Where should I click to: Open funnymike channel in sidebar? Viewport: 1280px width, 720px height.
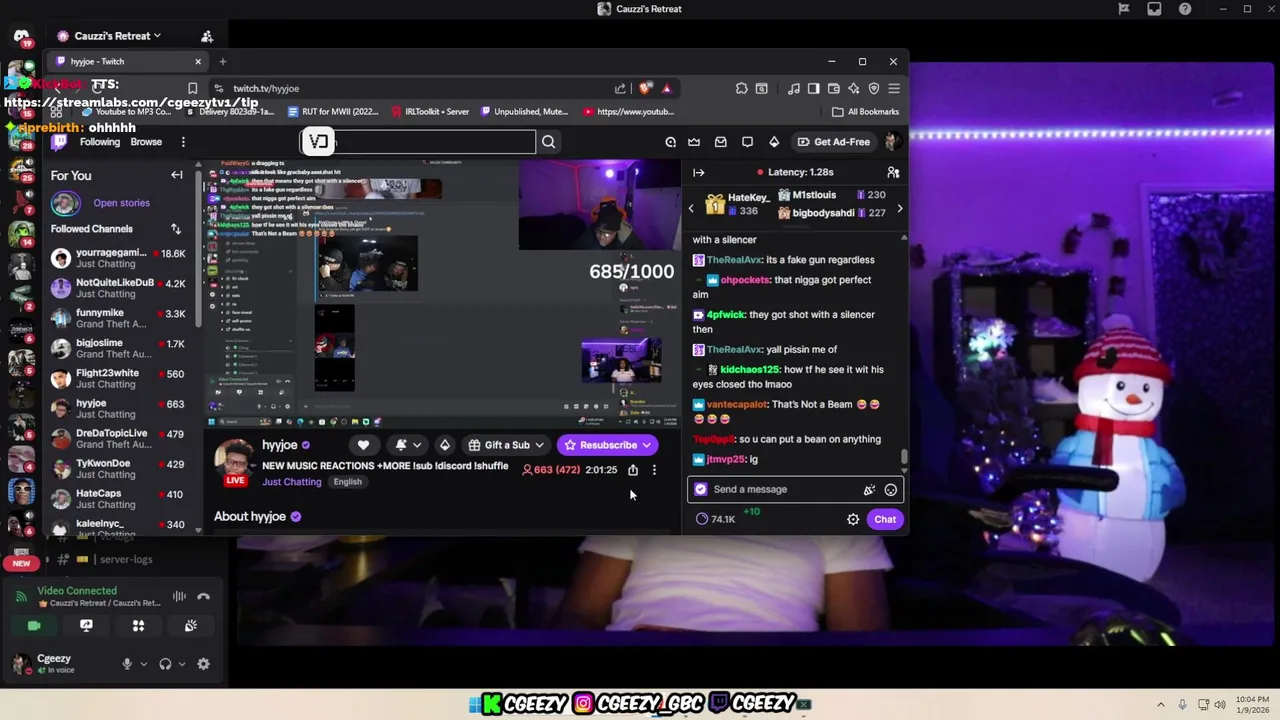[119, 319]
